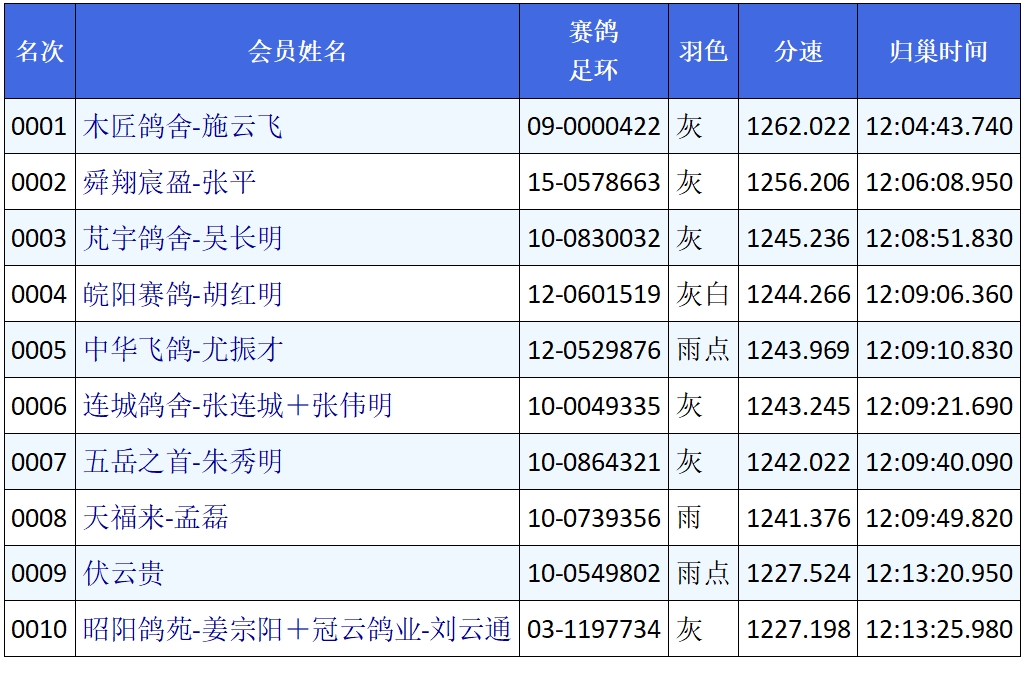
Task: Select return time 12:09:40.090
Action: pyautogui.click(x=939, y=462)
